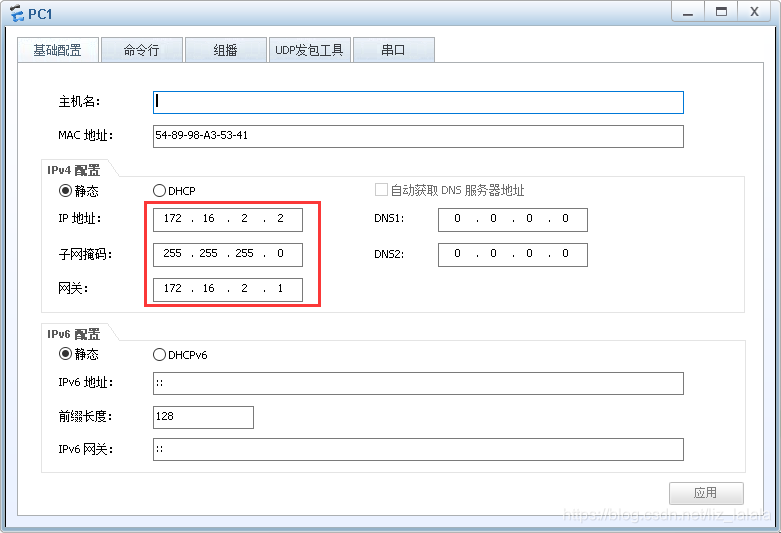Select the DHCPv6 radio button

coord(159,355)
